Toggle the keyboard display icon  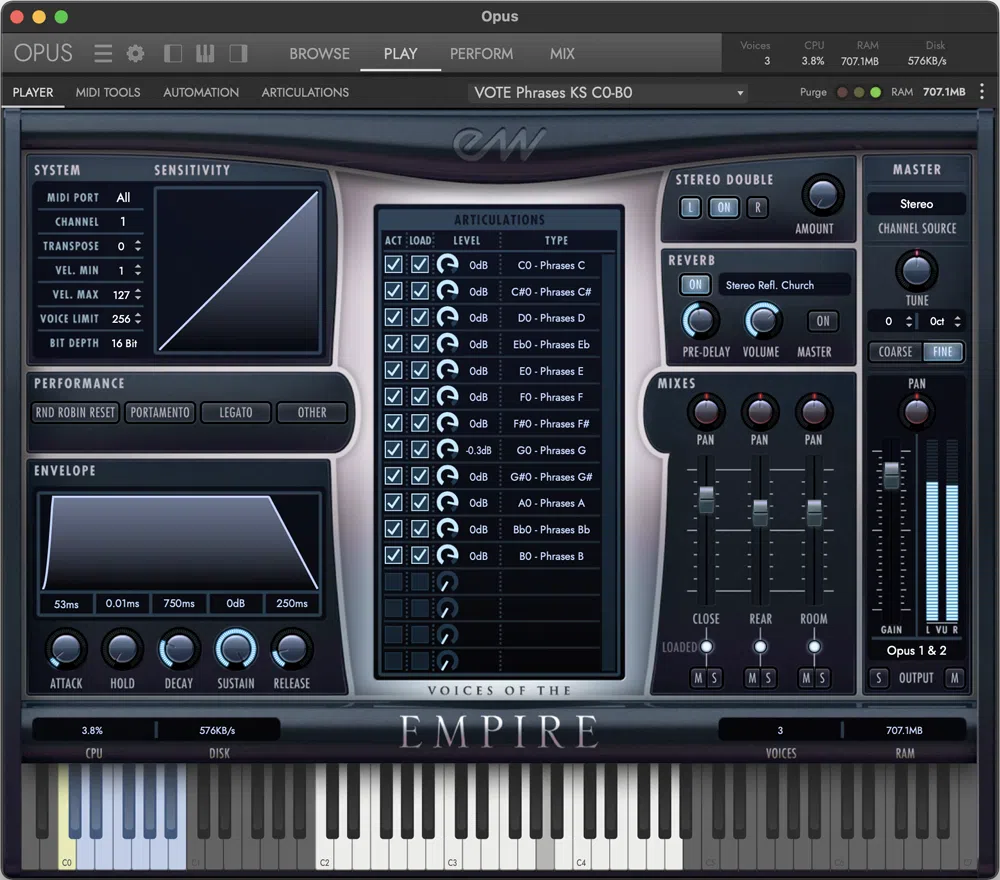pyautogui.click(x=205, y=53)
